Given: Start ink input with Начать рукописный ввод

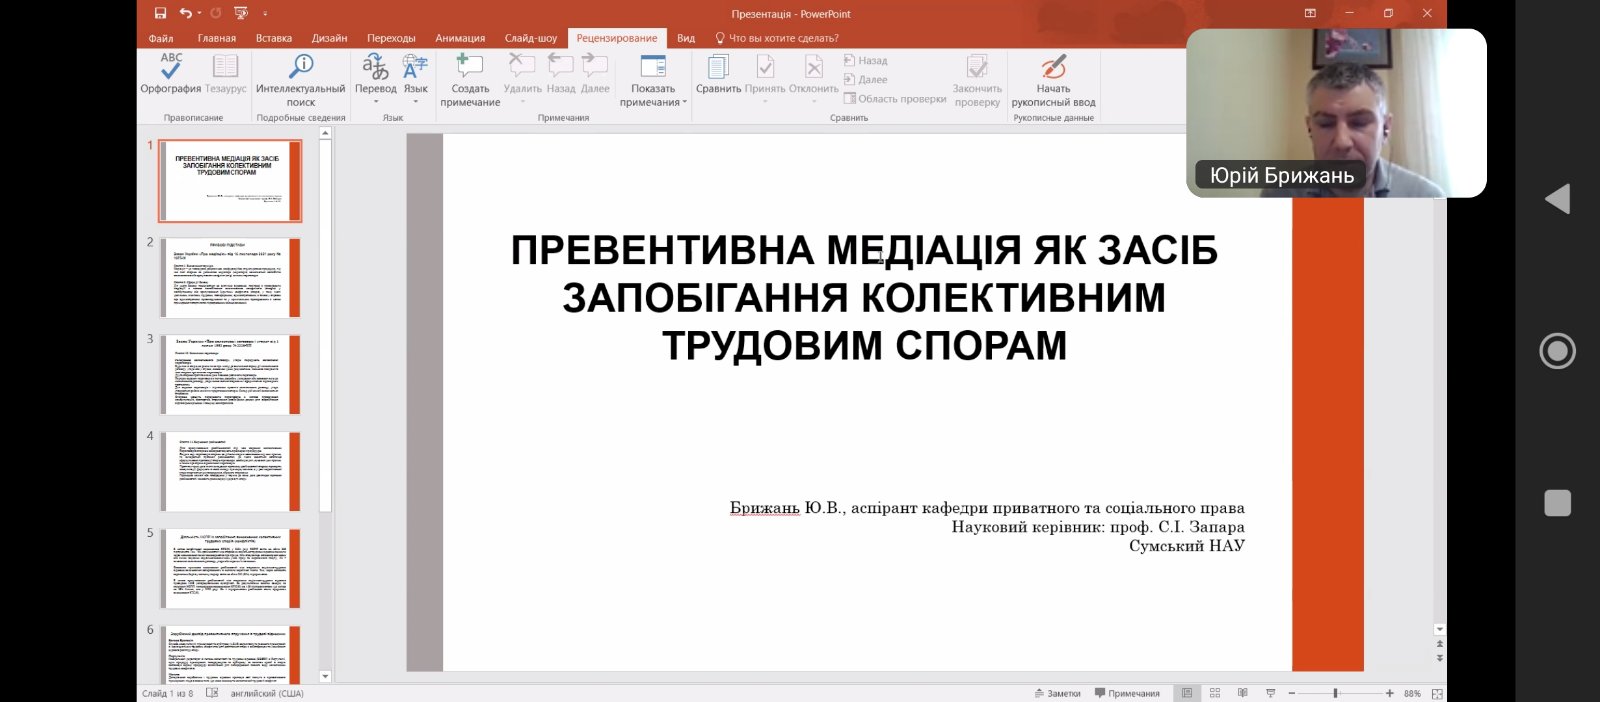Looking at the screenshot, I should pyautogui.click(x=1053, y=78).
